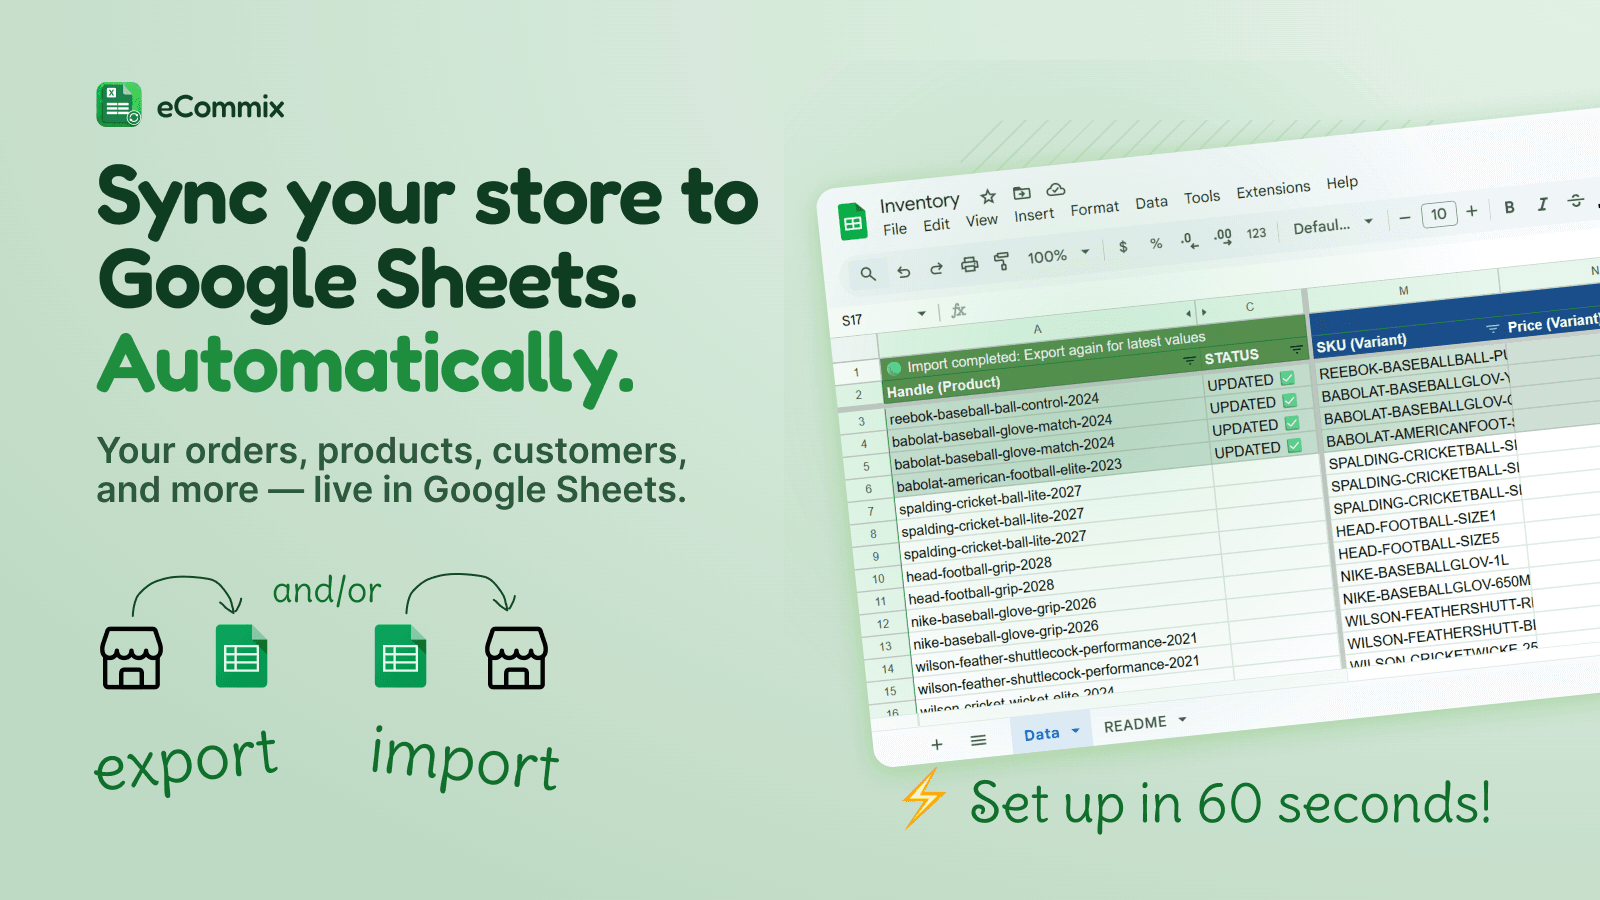Toggle UPDATED checkbox for babolat-american-football-elite-2023

click(1295, 445)
